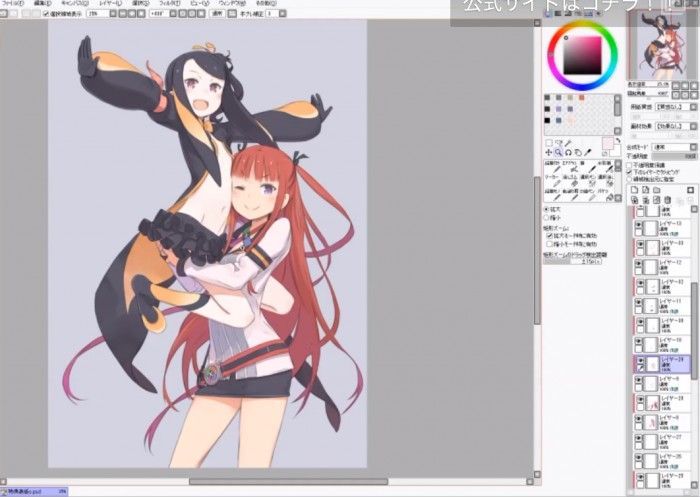This screenshot has height=497, width=700.
Task: Open the 画材効果 effect dropdown
Action: [x=693, y=127]
